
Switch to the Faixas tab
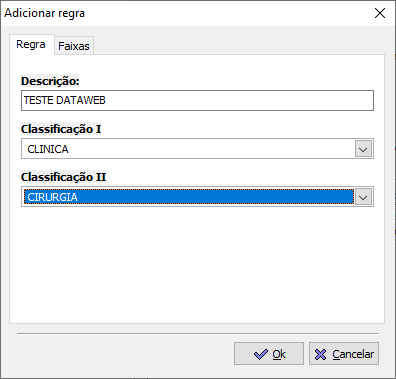[74, 46]
